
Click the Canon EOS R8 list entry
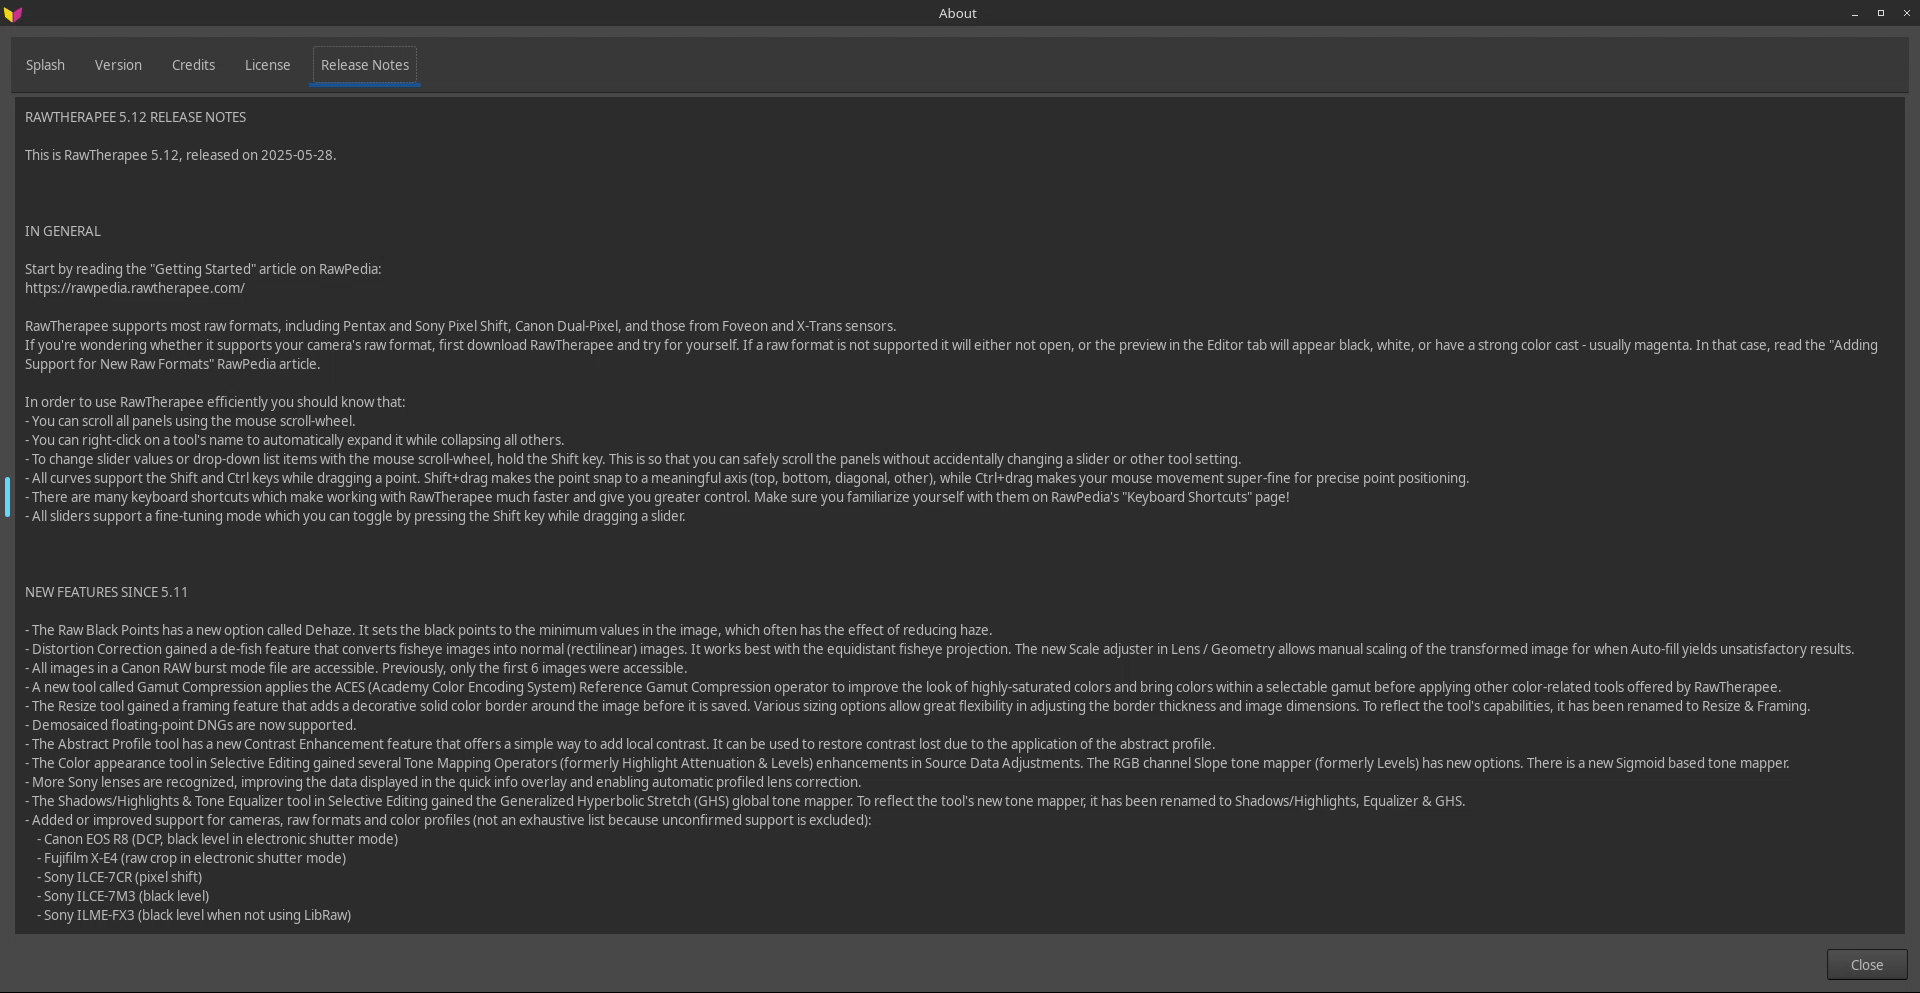click(x=218, y=839)
